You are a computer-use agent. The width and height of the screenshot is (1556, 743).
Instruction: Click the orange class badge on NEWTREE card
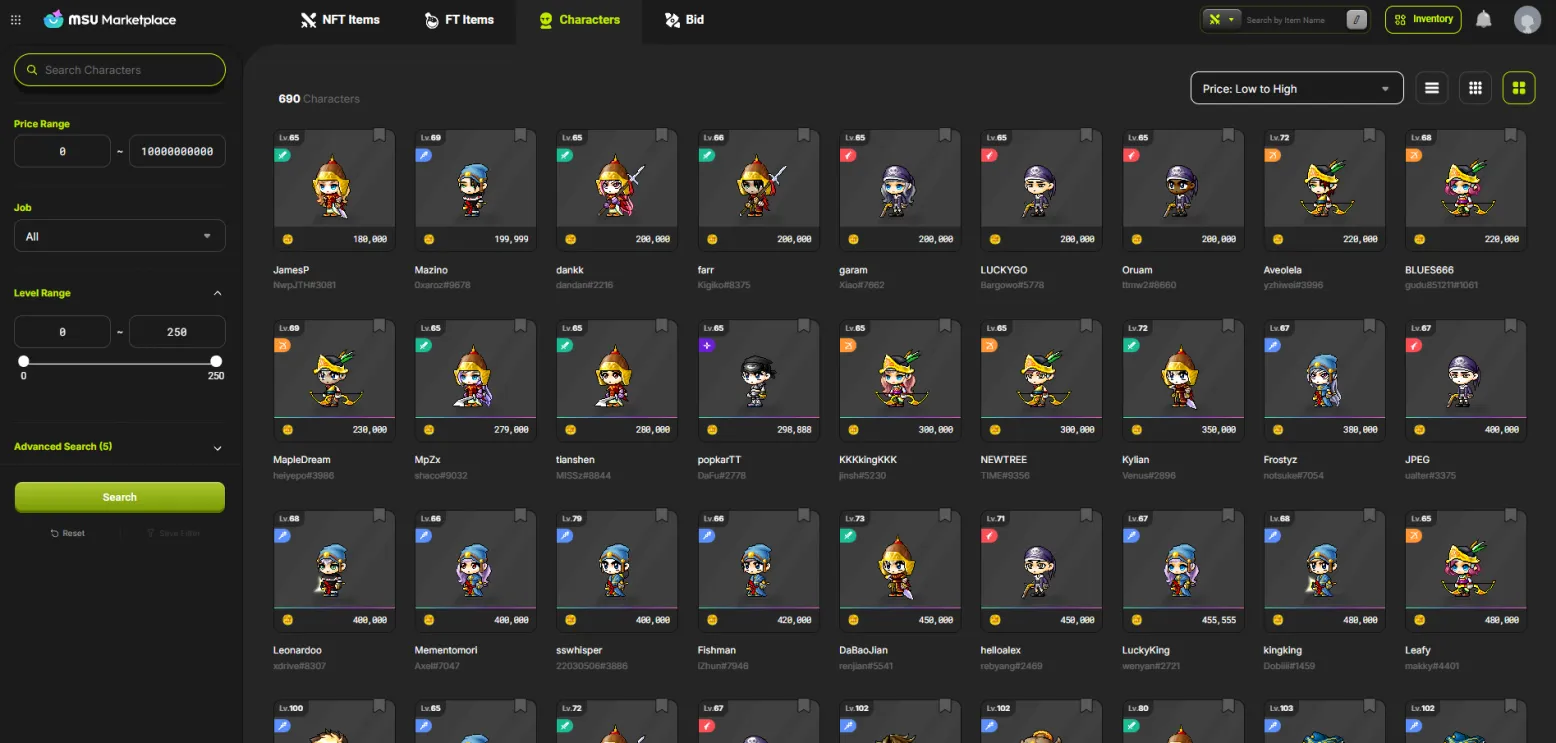click(x=990, y=345)
